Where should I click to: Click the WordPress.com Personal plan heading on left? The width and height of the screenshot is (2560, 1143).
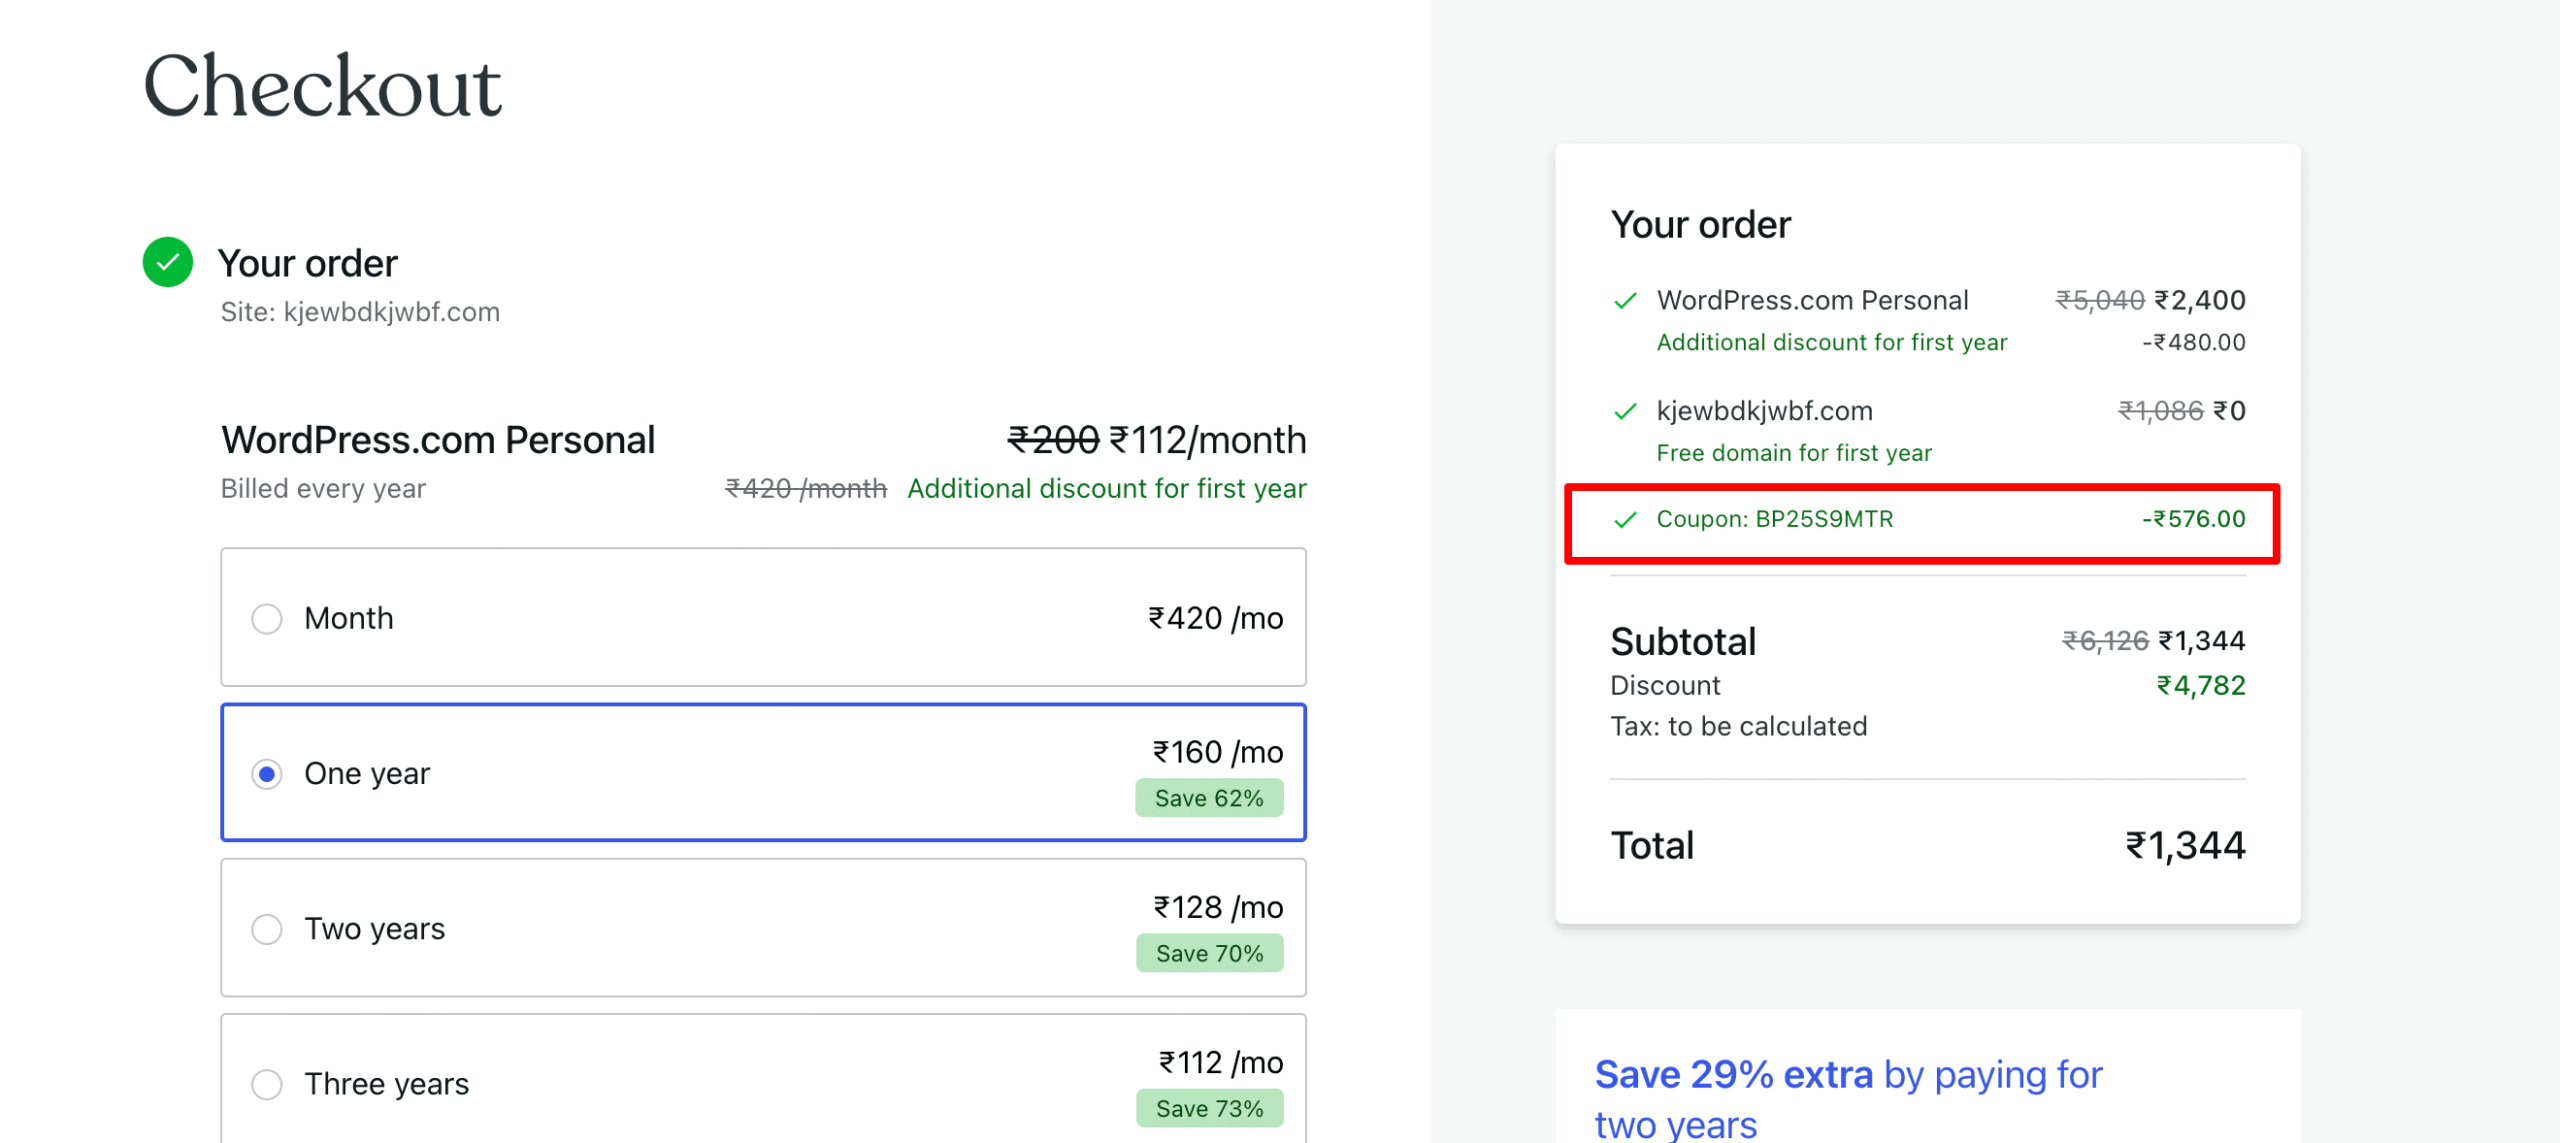click(438, 440)
